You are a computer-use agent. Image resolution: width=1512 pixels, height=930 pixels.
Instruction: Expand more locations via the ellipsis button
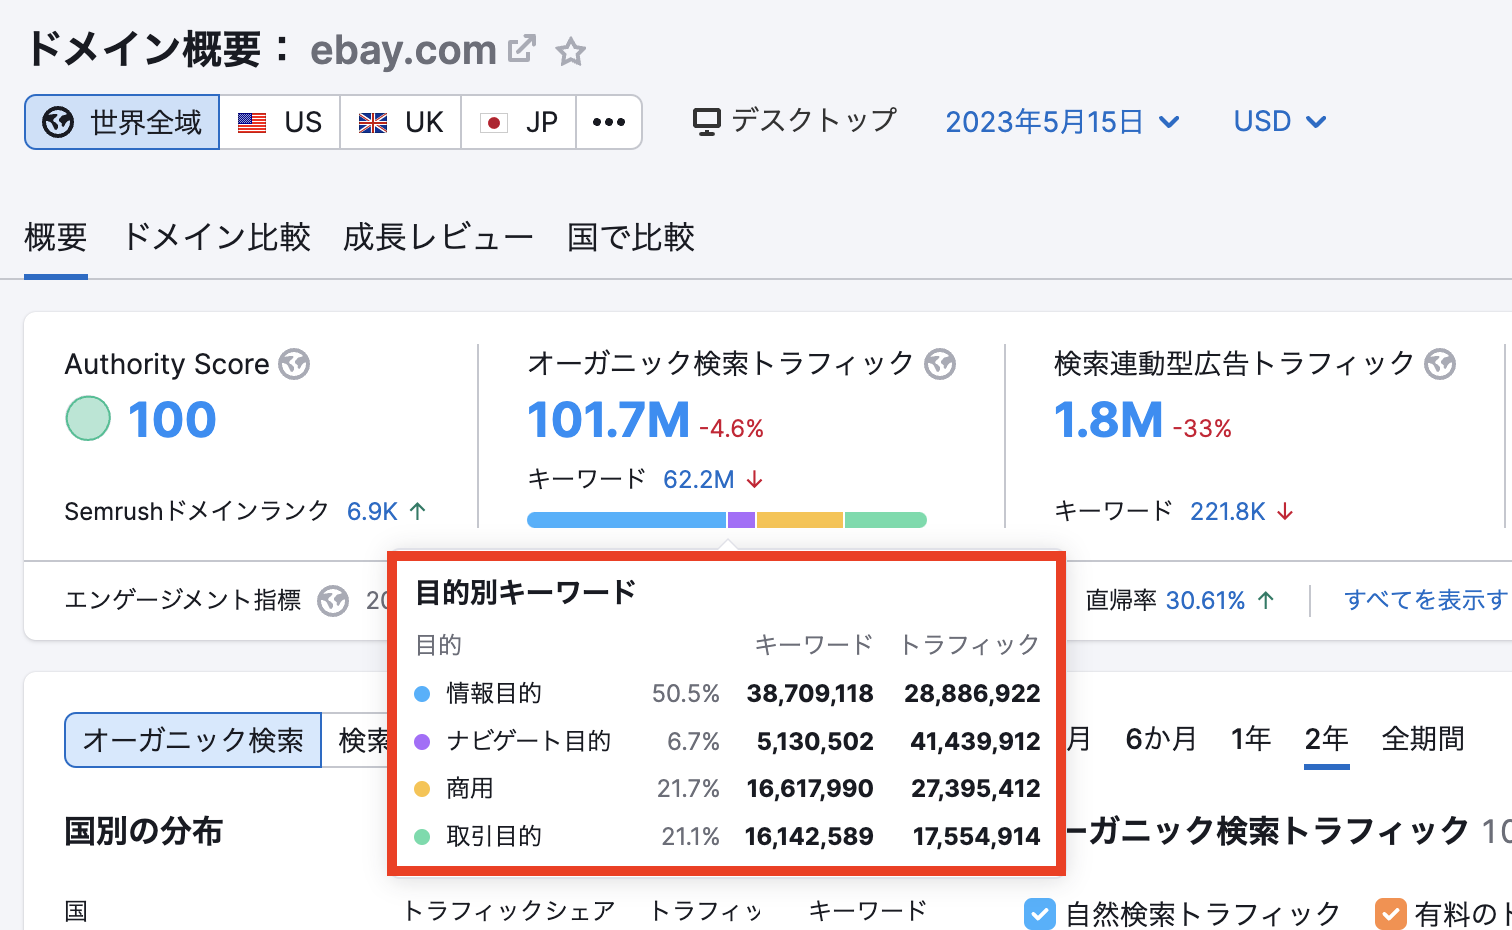pyautogui.click(x=609, y=121)
